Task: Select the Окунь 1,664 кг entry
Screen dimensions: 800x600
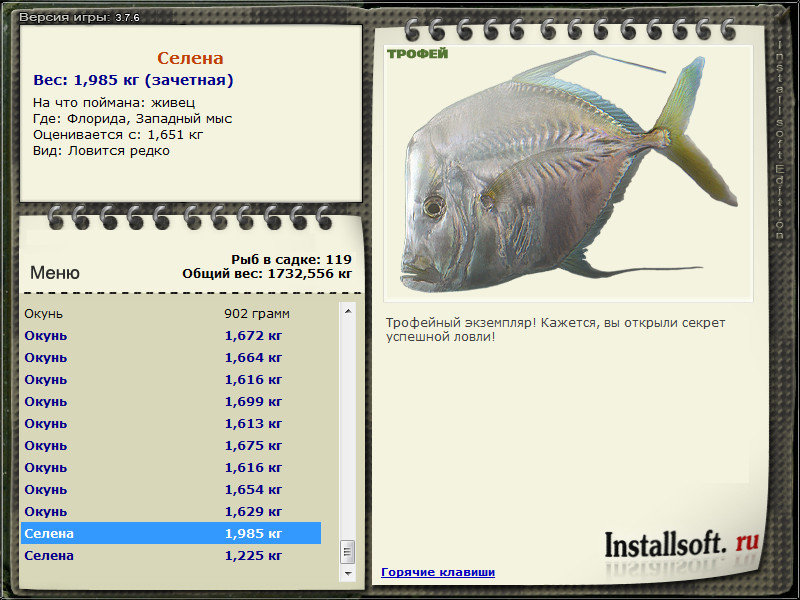Action: (x=171, y=358)
